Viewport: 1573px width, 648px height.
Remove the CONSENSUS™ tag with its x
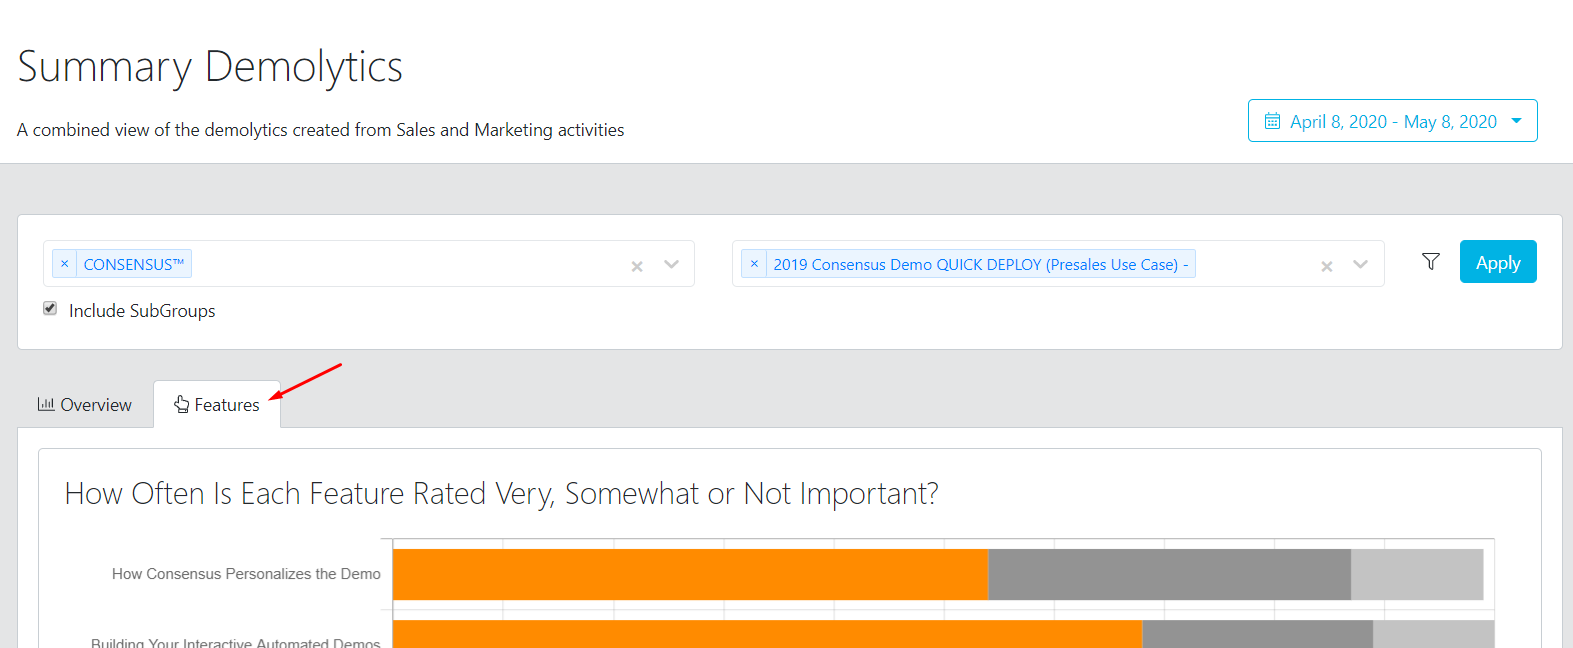pyautogui.click(x=65, y=264)
